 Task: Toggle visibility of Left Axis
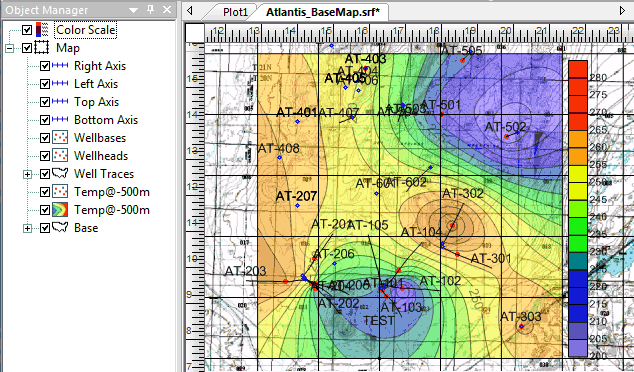click(45, 84)
